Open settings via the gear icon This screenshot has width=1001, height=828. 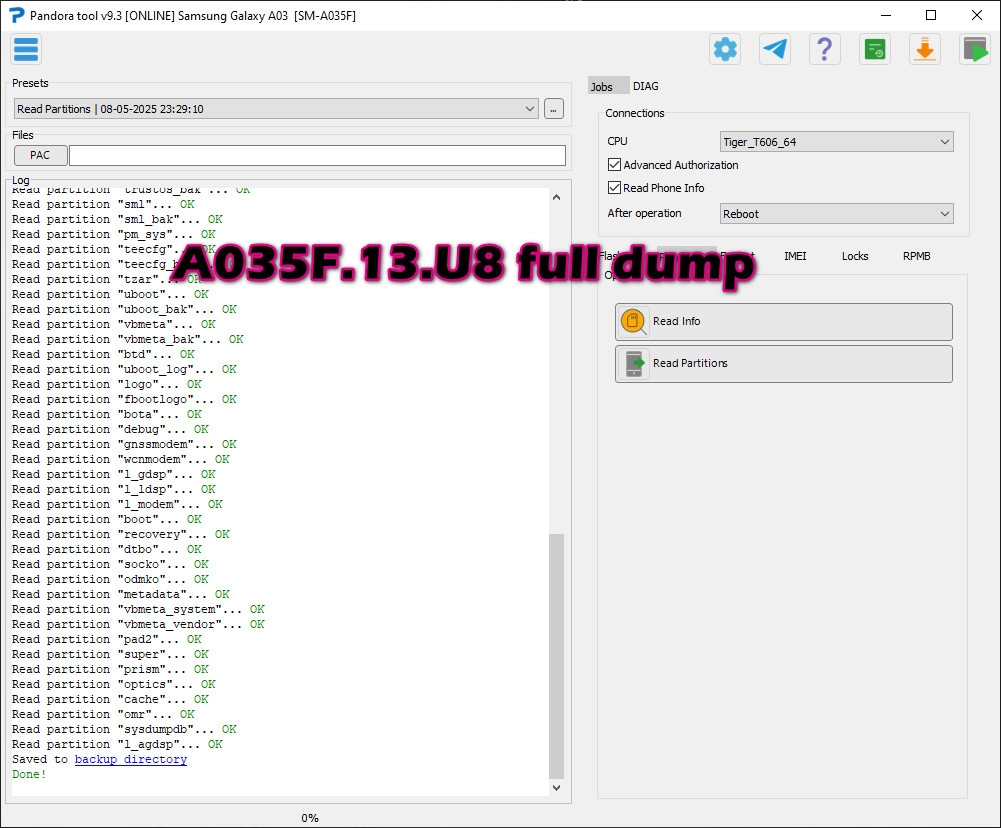coord(724,49)
